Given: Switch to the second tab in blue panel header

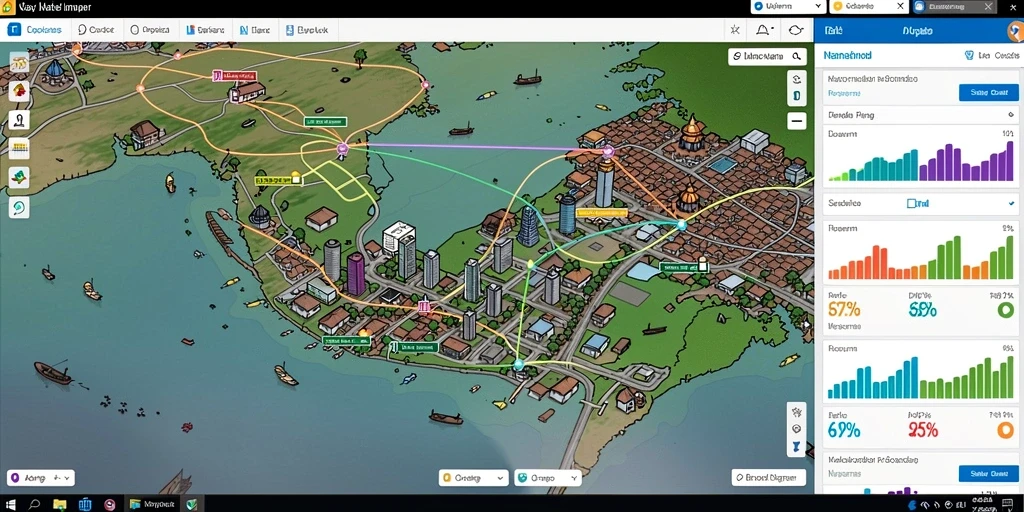Looking at the screenshot, I should coord(917,31).
